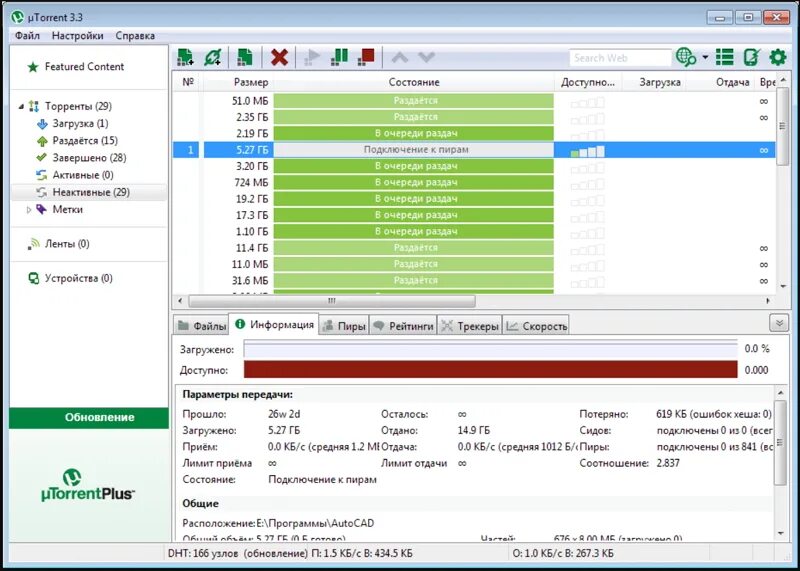The width and height of the screenshot is (800, 571).
Task: Switch to the Скорость tab
Action: point(536,326)
